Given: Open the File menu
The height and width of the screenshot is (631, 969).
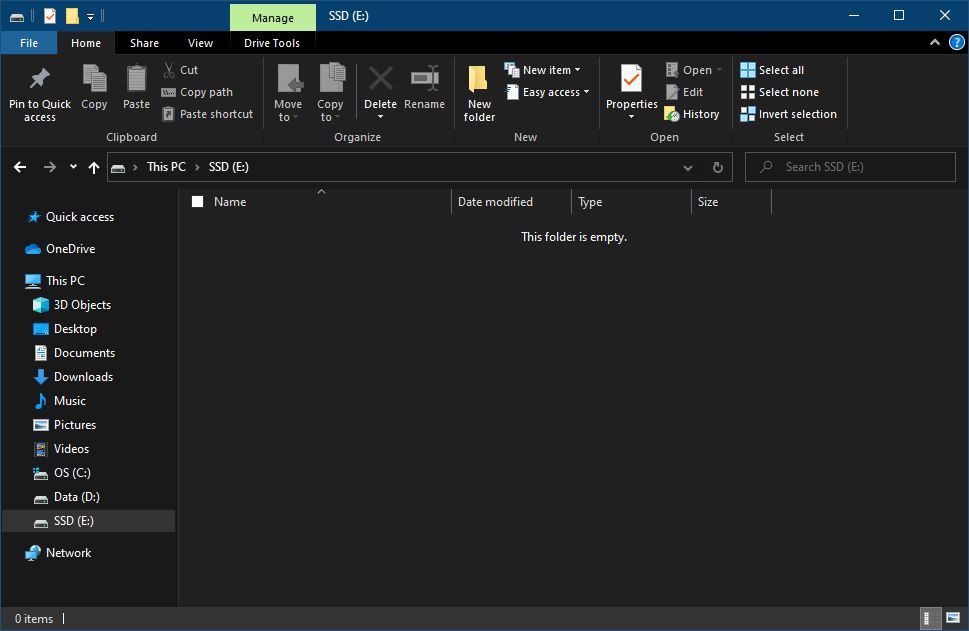Looking at the screenshot, I should point(29,43).
